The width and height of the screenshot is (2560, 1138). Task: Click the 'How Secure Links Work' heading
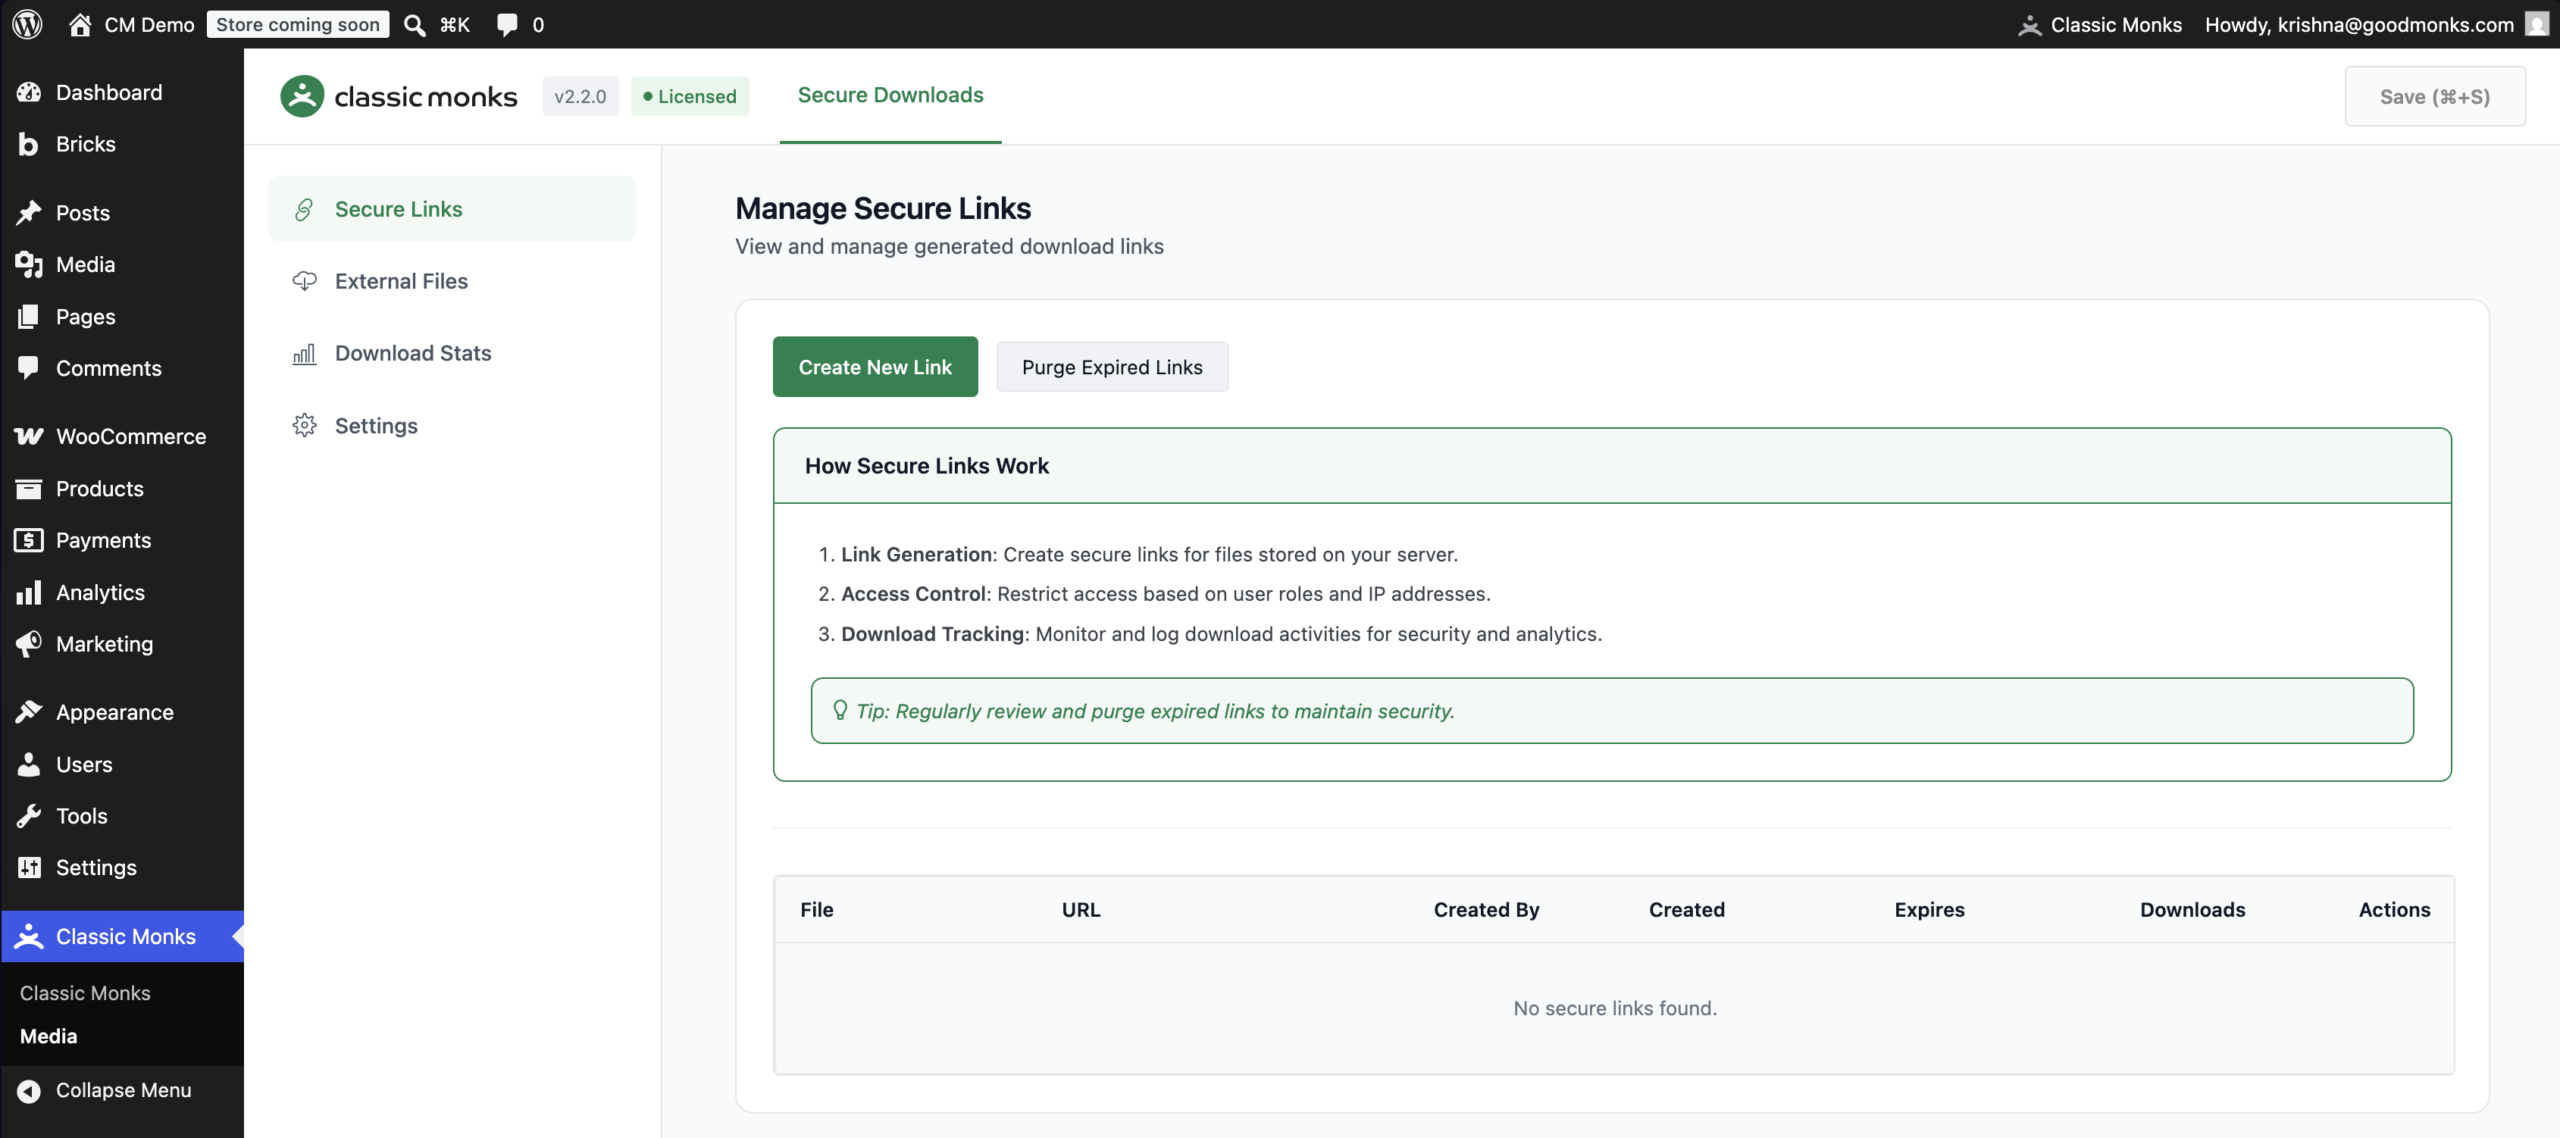tap(927, 465)
